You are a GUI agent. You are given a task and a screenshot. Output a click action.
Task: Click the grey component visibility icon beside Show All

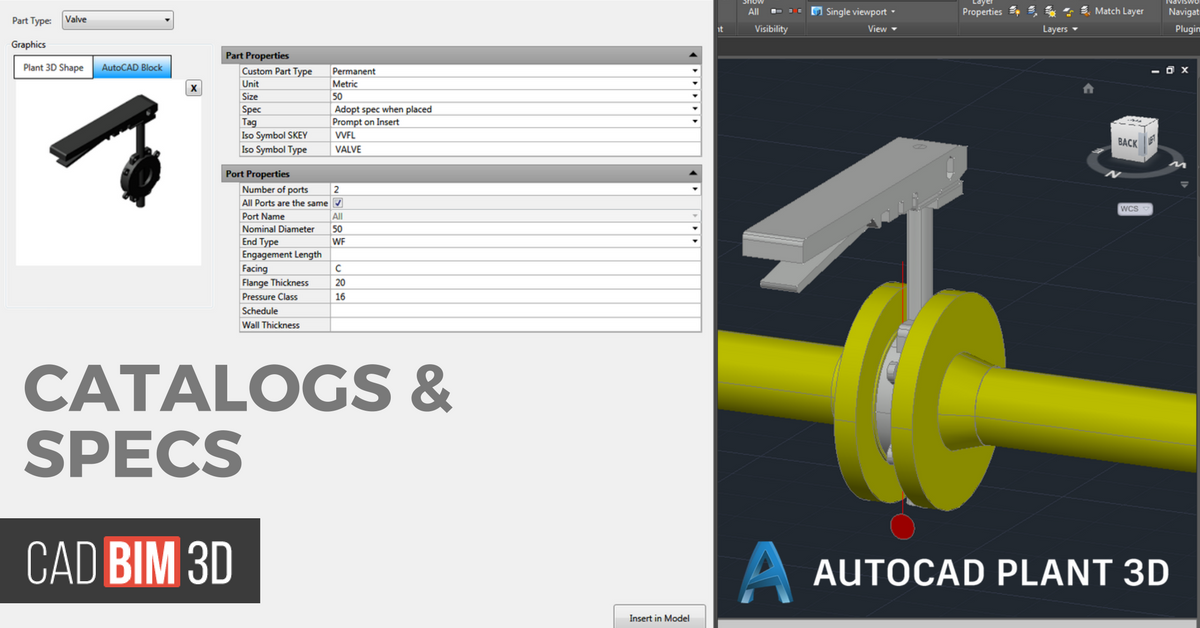pos(776,11)
